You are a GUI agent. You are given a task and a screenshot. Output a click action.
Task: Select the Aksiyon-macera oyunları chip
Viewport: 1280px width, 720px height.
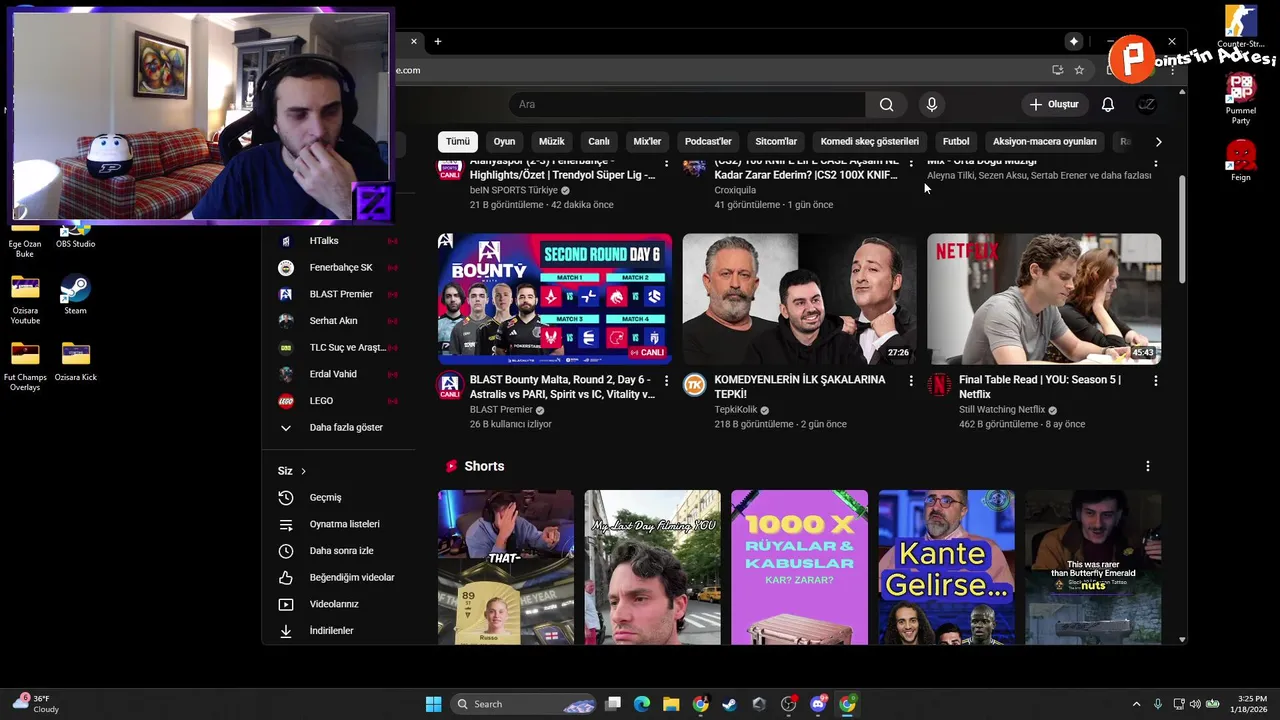(x=1044, y=142)
